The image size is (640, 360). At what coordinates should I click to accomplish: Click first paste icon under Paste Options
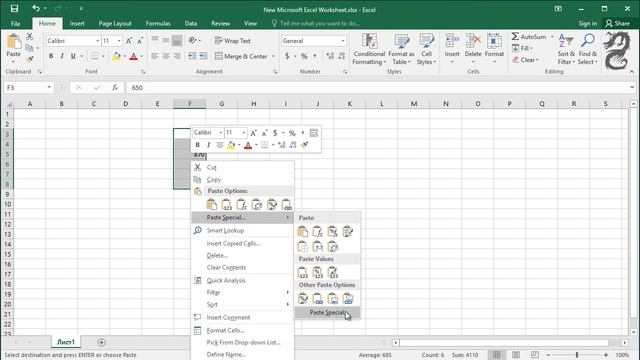coord(211,204)
